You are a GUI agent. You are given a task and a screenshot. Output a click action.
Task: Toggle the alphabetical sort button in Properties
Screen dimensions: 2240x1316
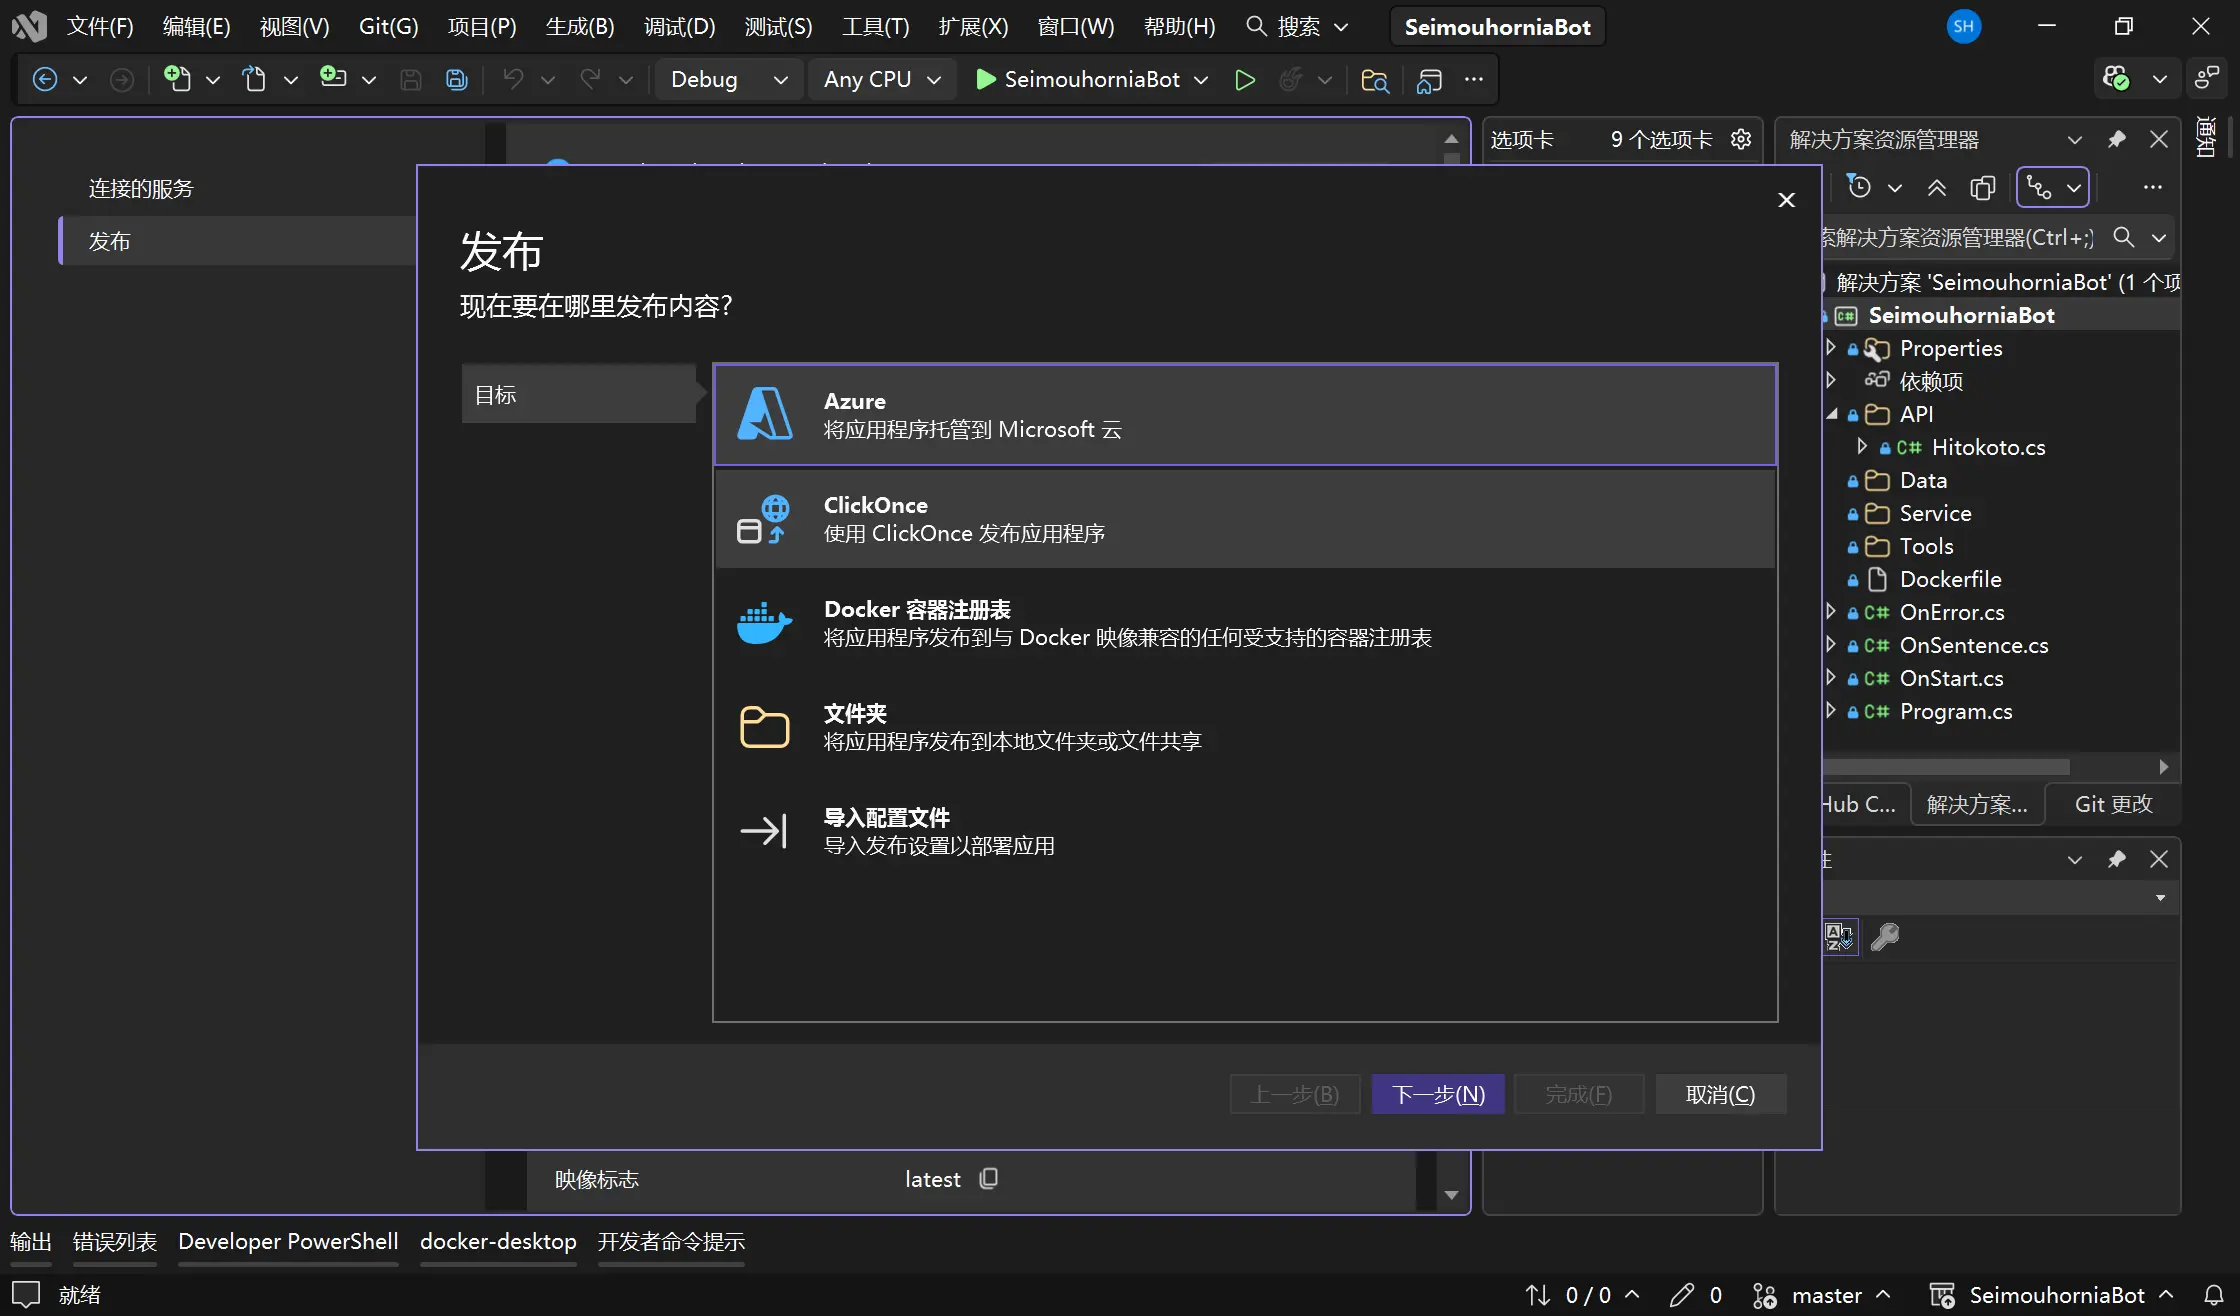1840,937
